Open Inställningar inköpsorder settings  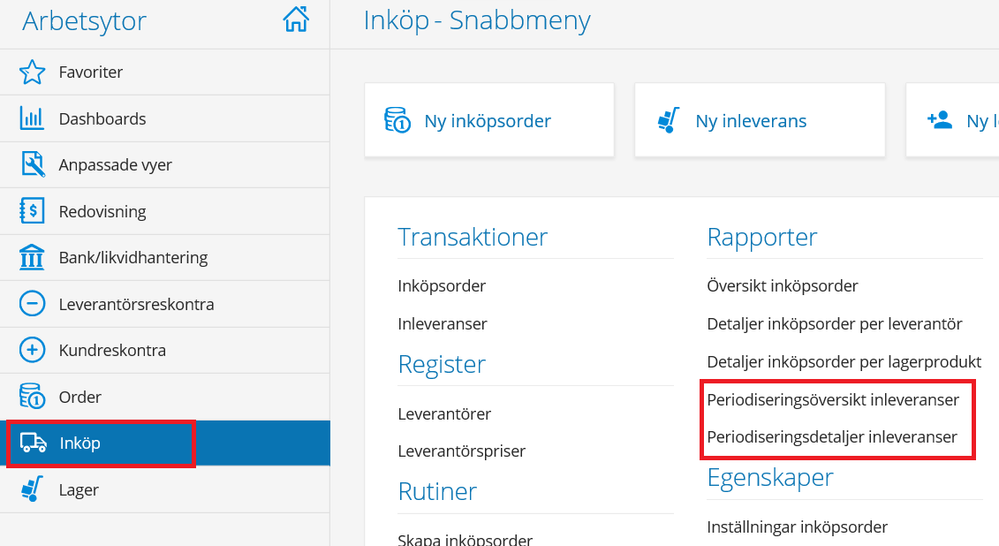pyautogui.click(x=797, y=527)
